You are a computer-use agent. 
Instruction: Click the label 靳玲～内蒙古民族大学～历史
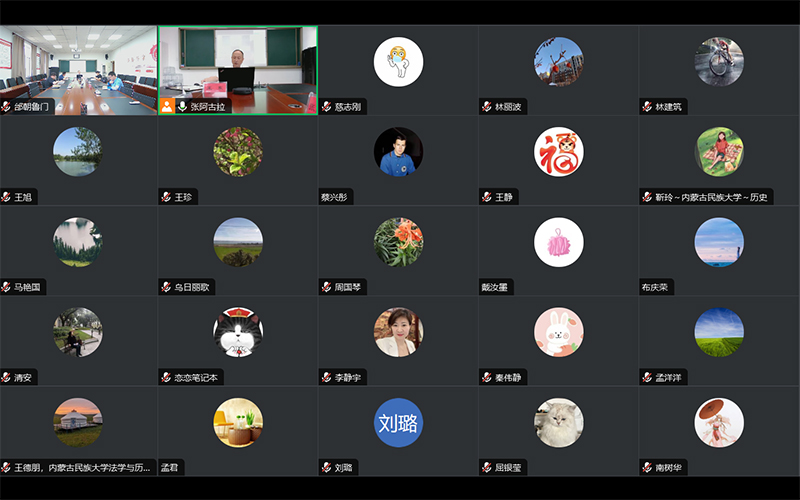coord(711,197)
